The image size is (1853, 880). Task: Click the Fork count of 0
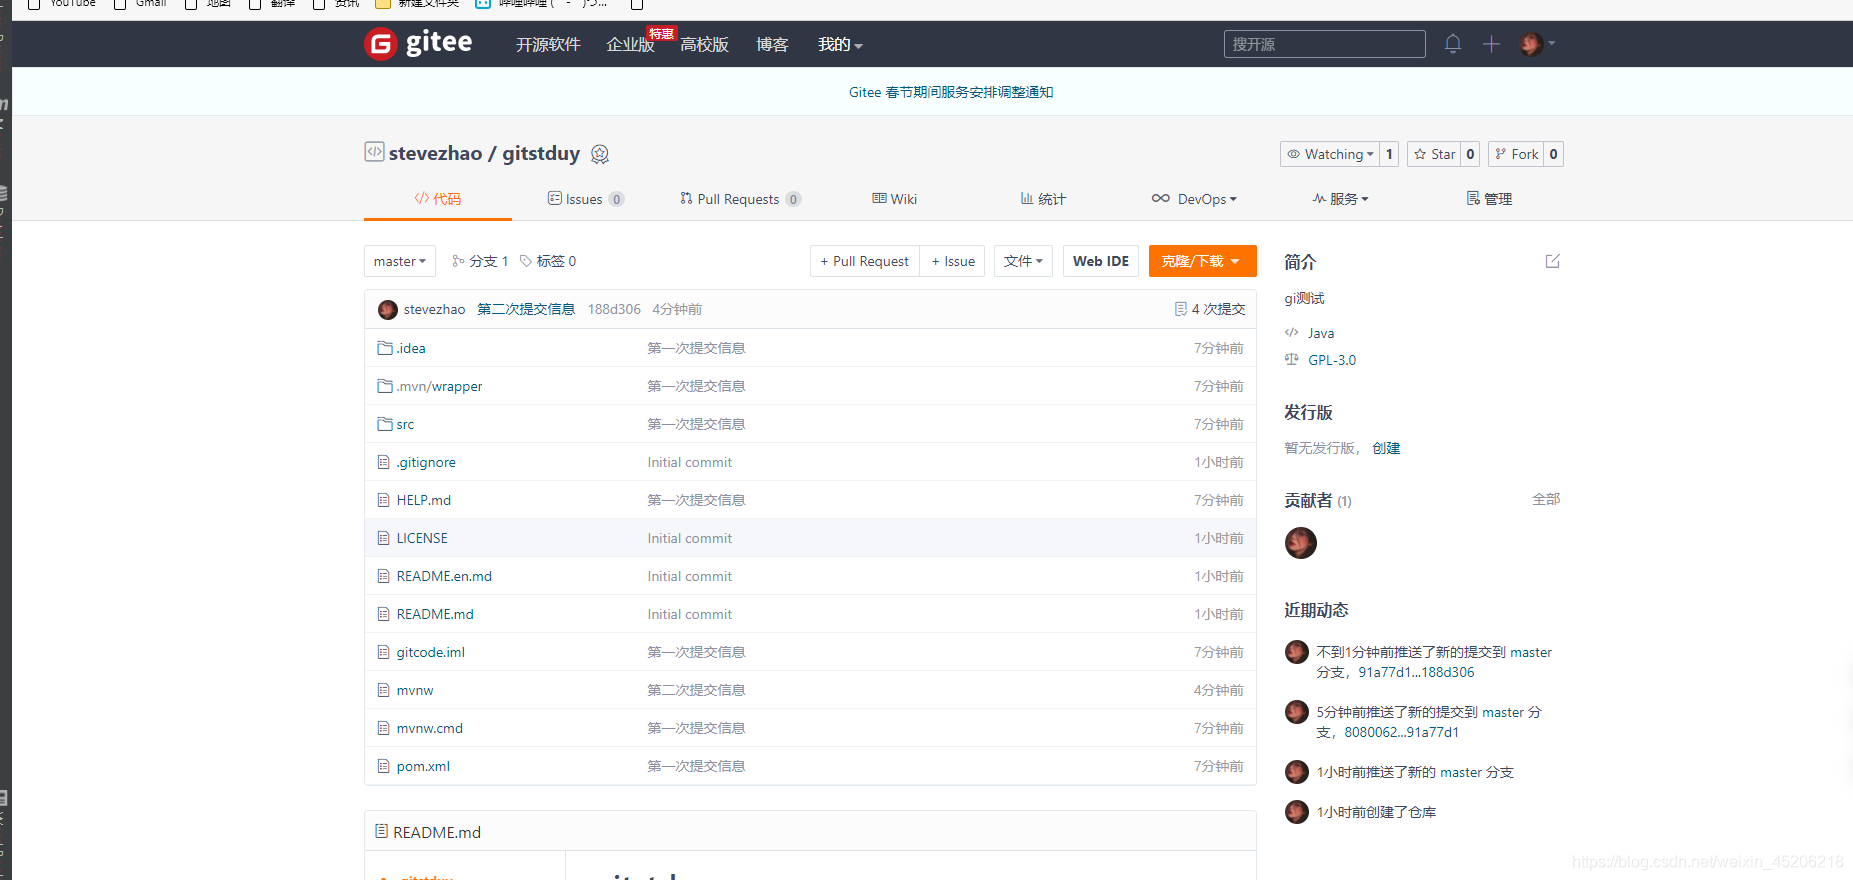click(1553, 154)
